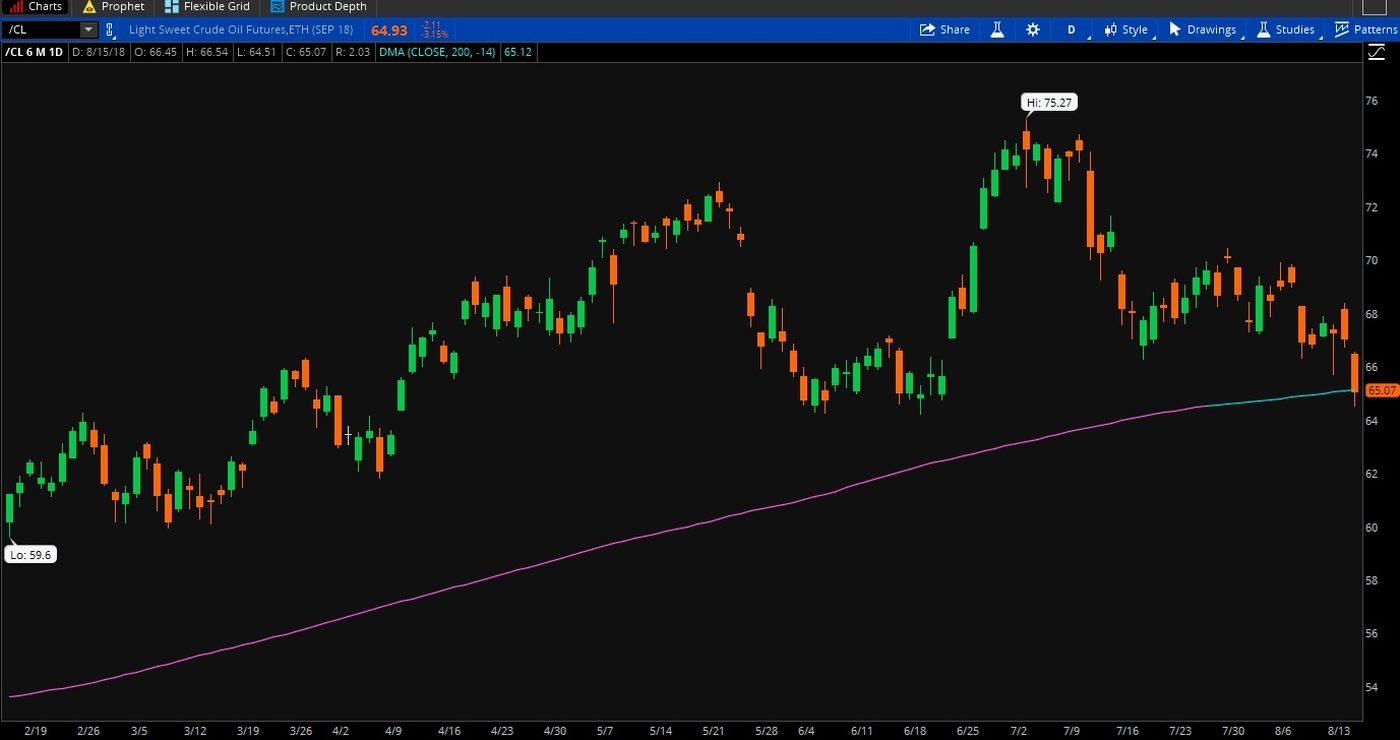Click the /CL 6 M 1D chart label
Screen dimensions: 1400x740
(34, 52)
